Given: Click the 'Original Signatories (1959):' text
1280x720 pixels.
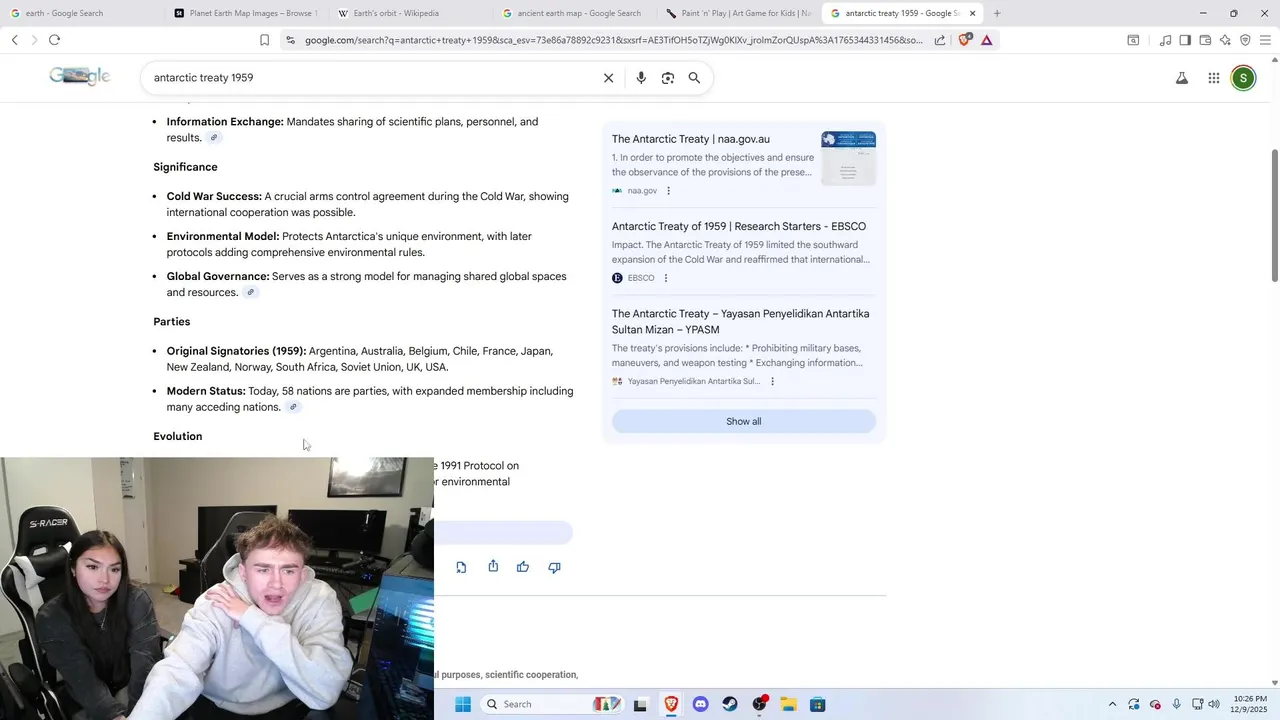Looking at the screenshot, I should coord(236,351).
